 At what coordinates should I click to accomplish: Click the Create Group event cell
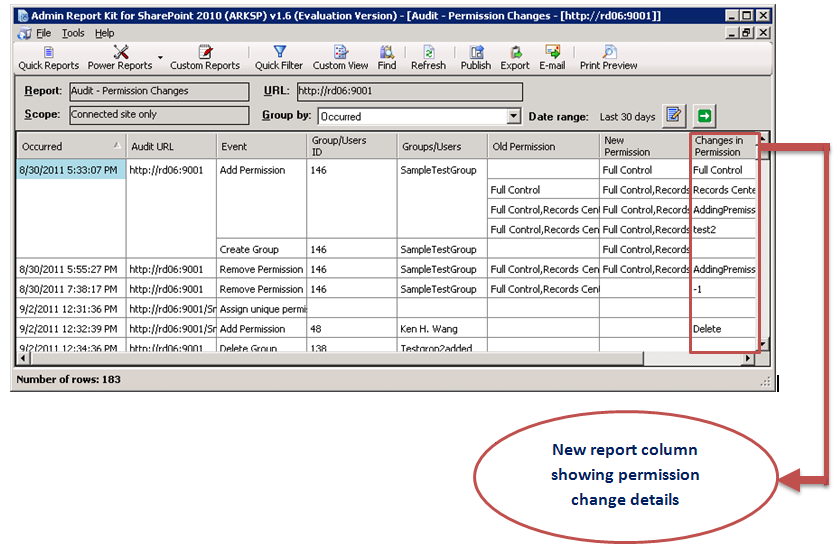262,249
